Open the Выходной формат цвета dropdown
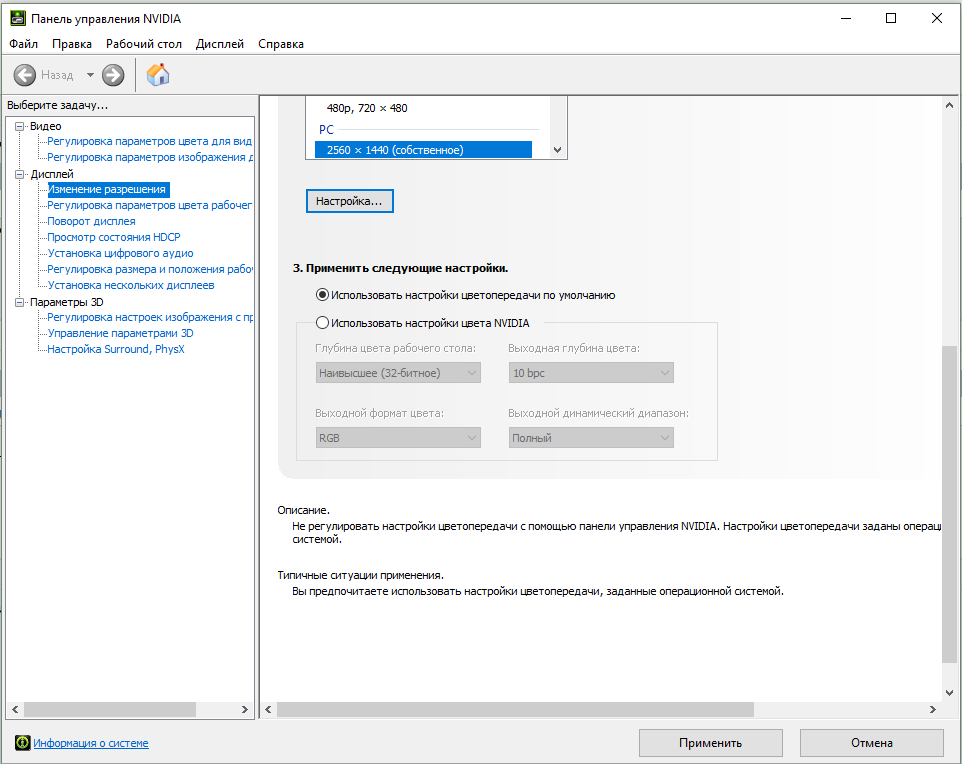The width and height of the screenshot is (962, 764). 398,438
